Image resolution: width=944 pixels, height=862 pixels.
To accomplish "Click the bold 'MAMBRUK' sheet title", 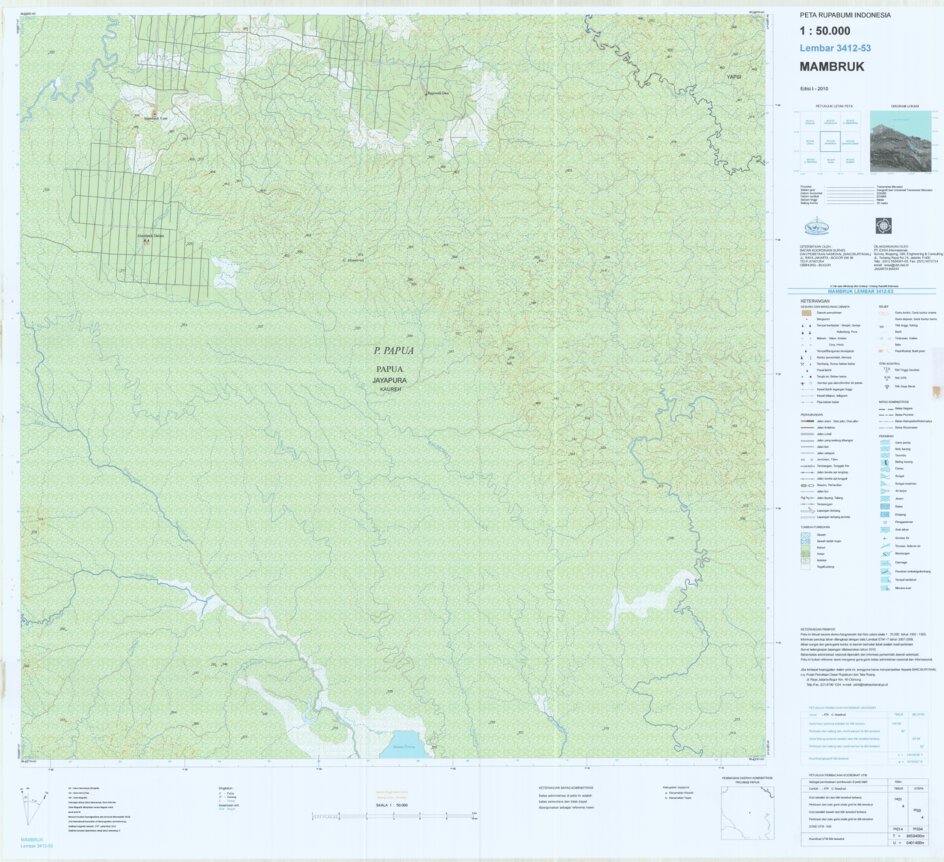I will [832, 67].
